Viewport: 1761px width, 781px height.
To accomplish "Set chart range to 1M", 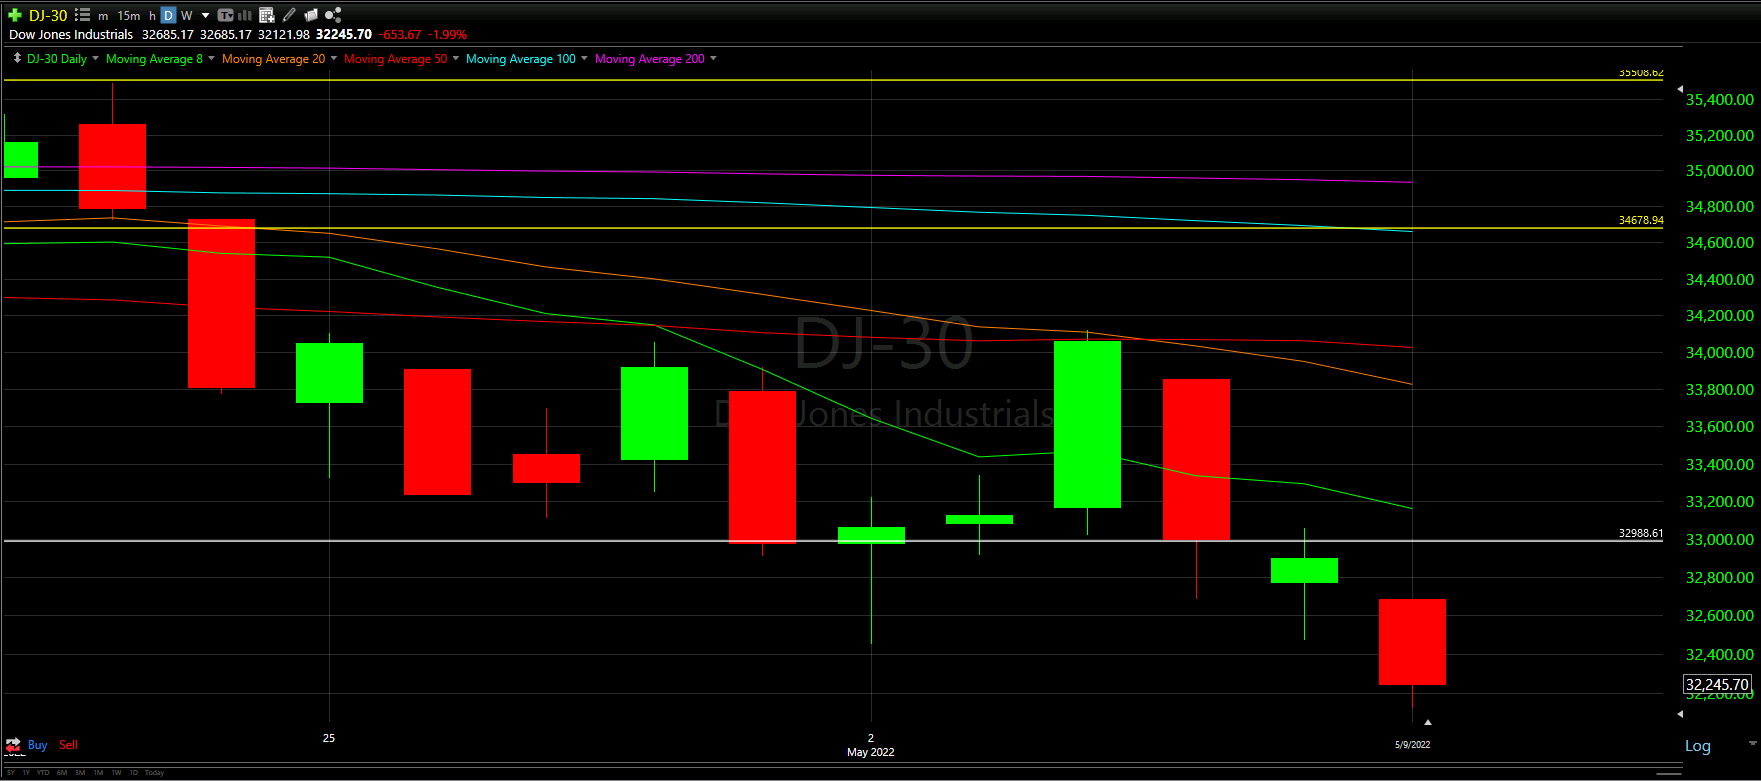I will click(x=98, y=772).
